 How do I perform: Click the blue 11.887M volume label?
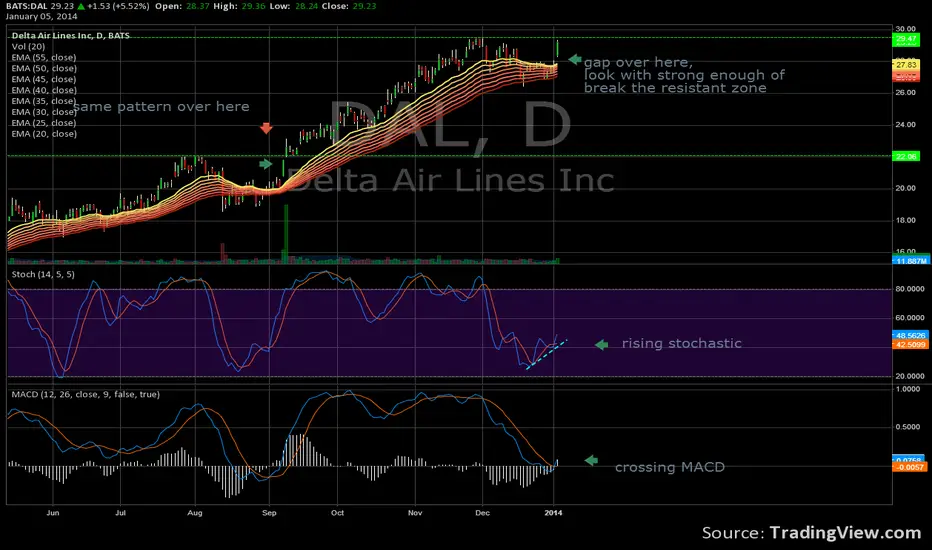[910, 261]
